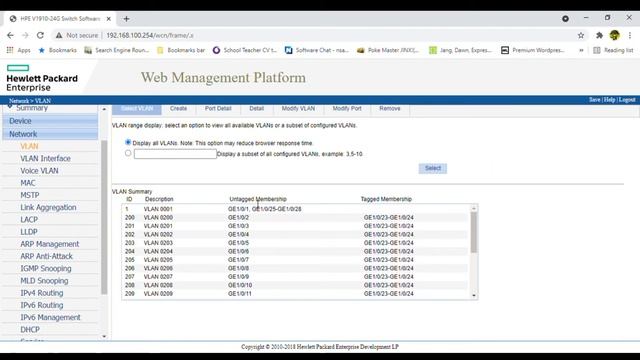Expand the Device menu section
Screen dimensions: 640x360
[50, 121]
